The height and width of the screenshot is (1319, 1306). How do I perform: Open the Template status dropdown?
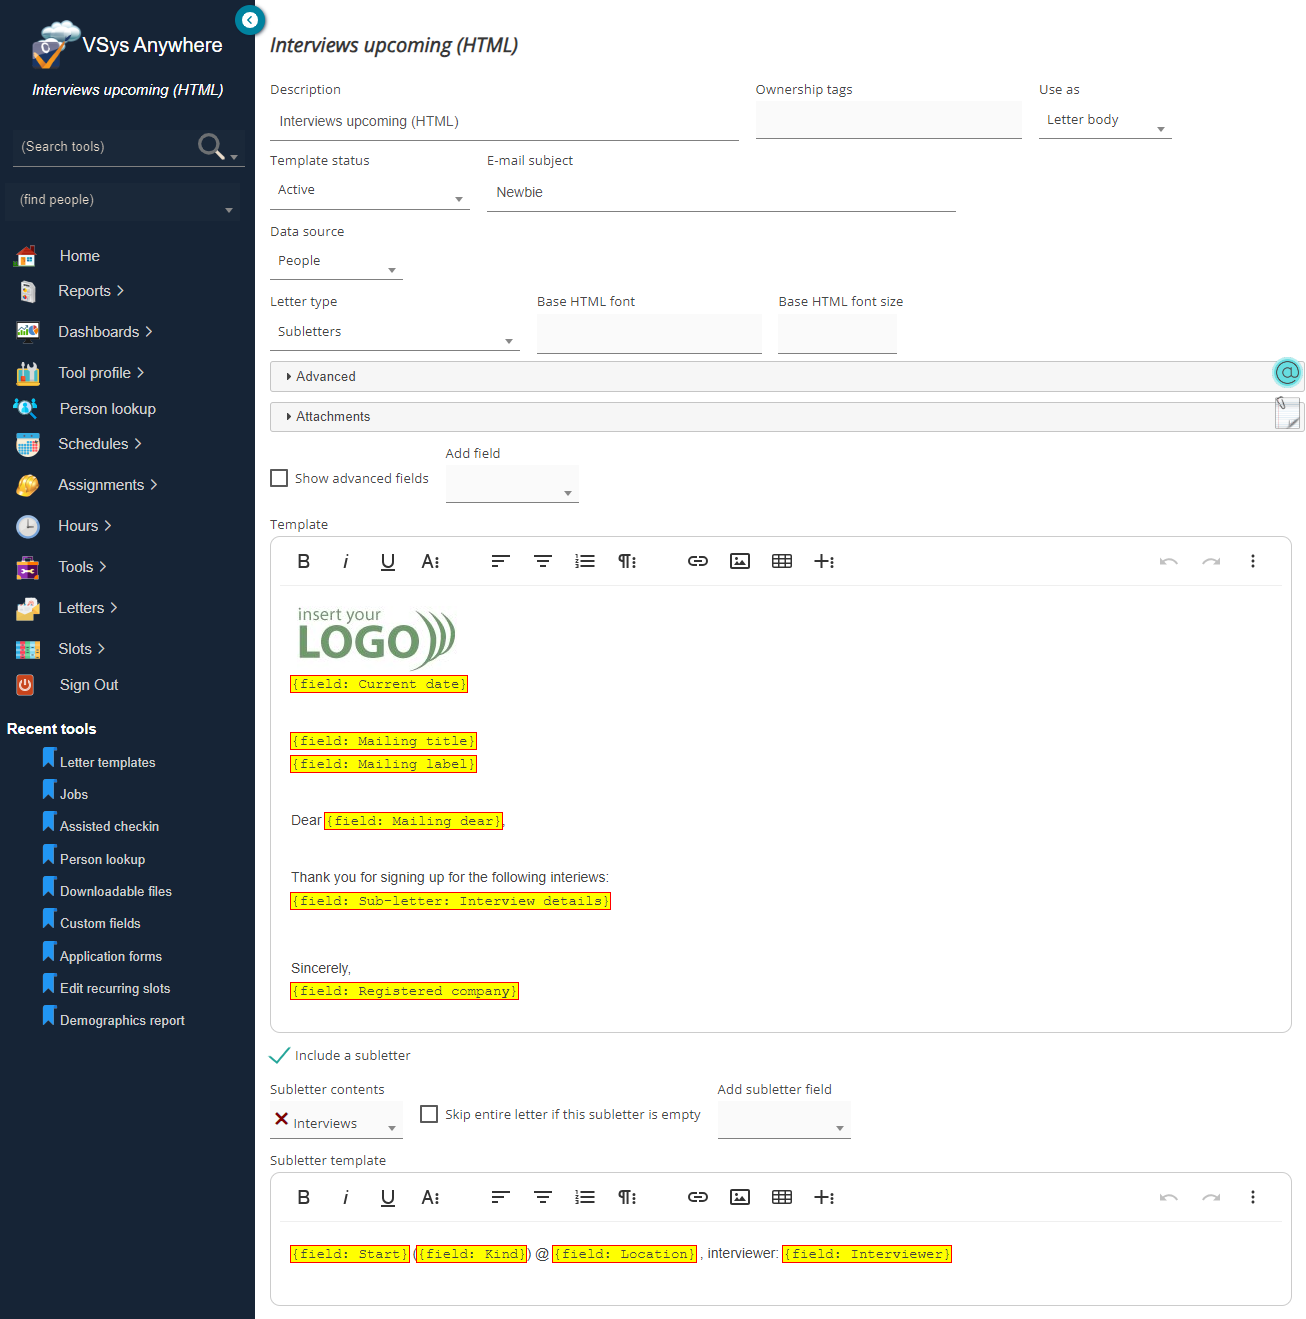coord(369,191)
